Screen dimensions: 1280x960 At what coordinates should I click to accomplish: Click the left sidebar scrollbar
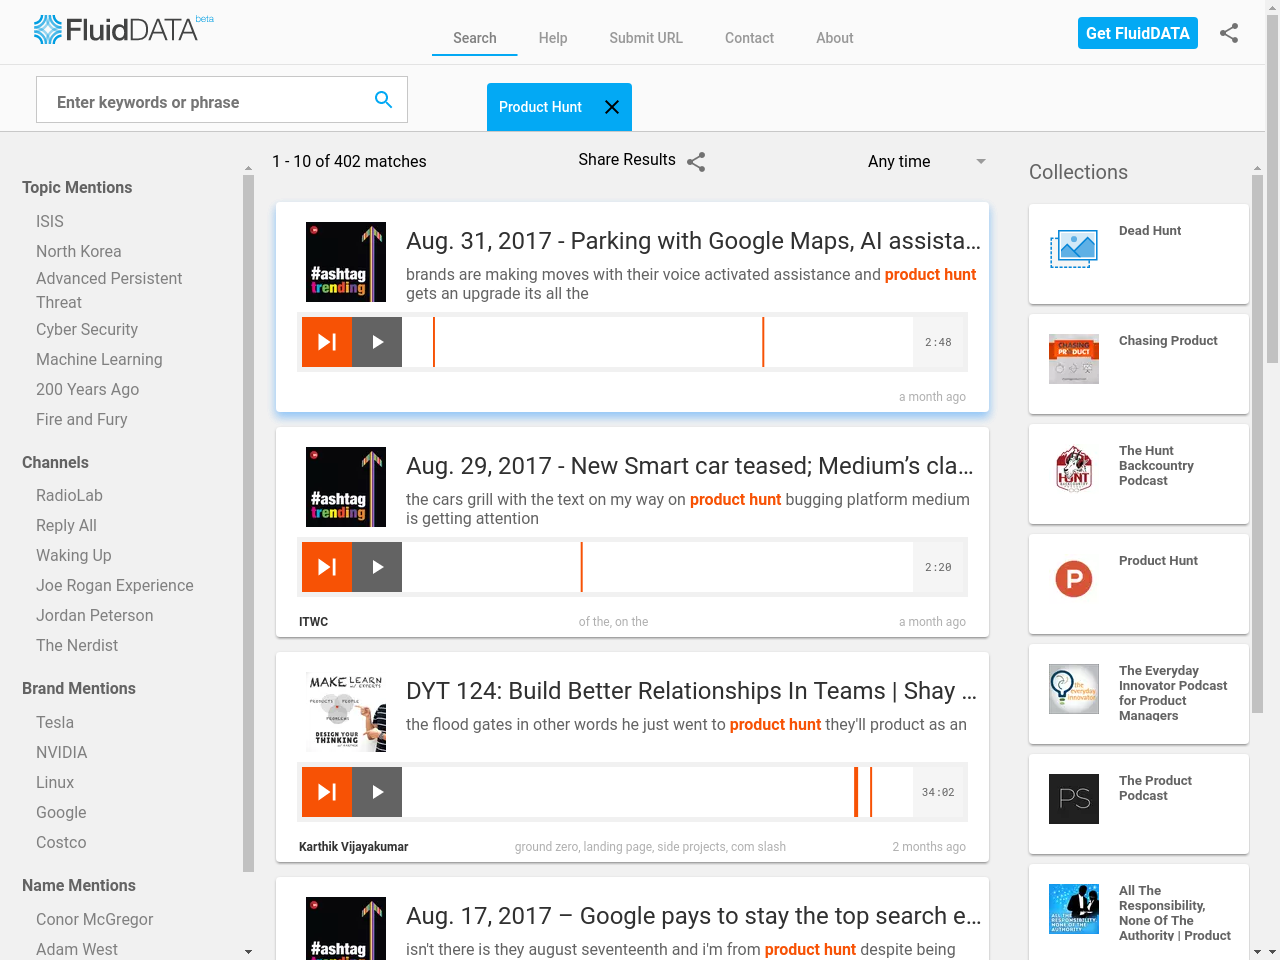point(248,523)
